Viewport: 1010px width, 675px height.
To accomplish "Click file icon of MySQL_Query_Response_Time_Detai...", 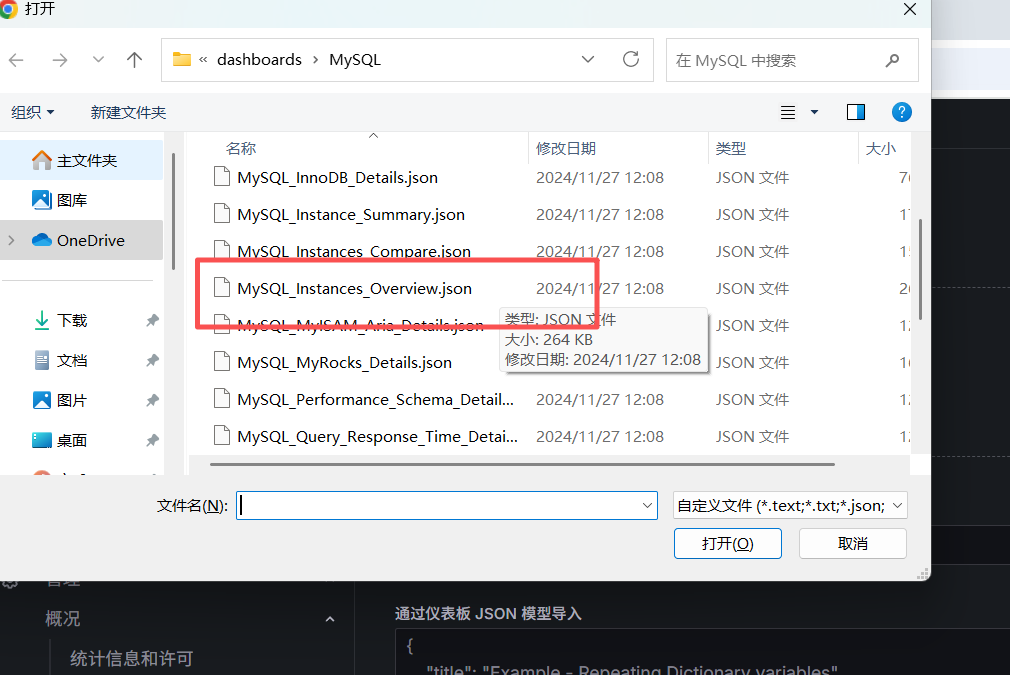I will [x=222, y=435].
